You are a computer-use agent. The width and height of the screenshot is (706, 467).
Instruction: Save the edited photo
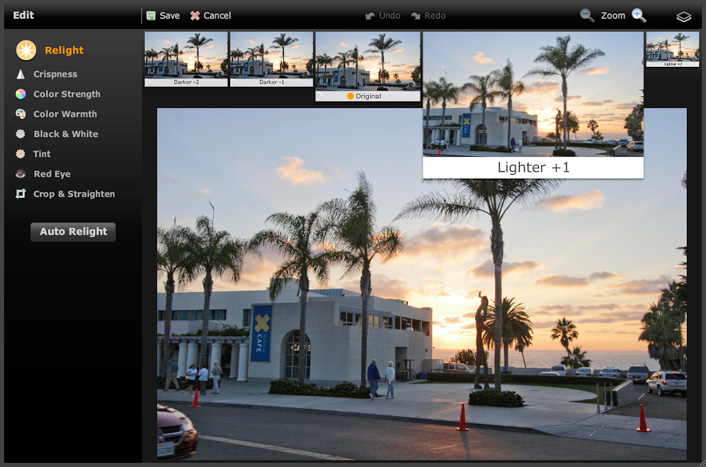click(x=163, y=16)
